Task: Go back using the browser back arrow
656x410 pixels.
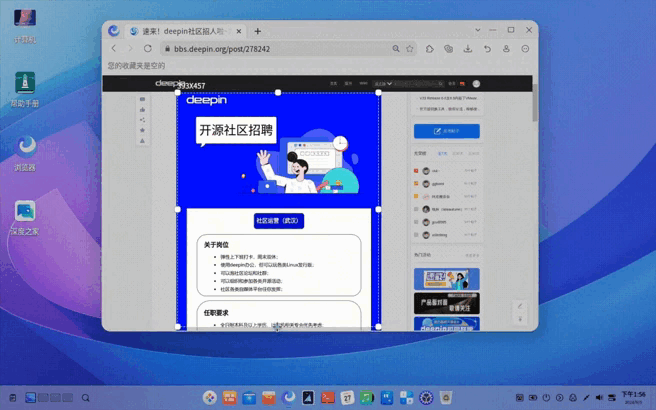Action: click(114, 49)
